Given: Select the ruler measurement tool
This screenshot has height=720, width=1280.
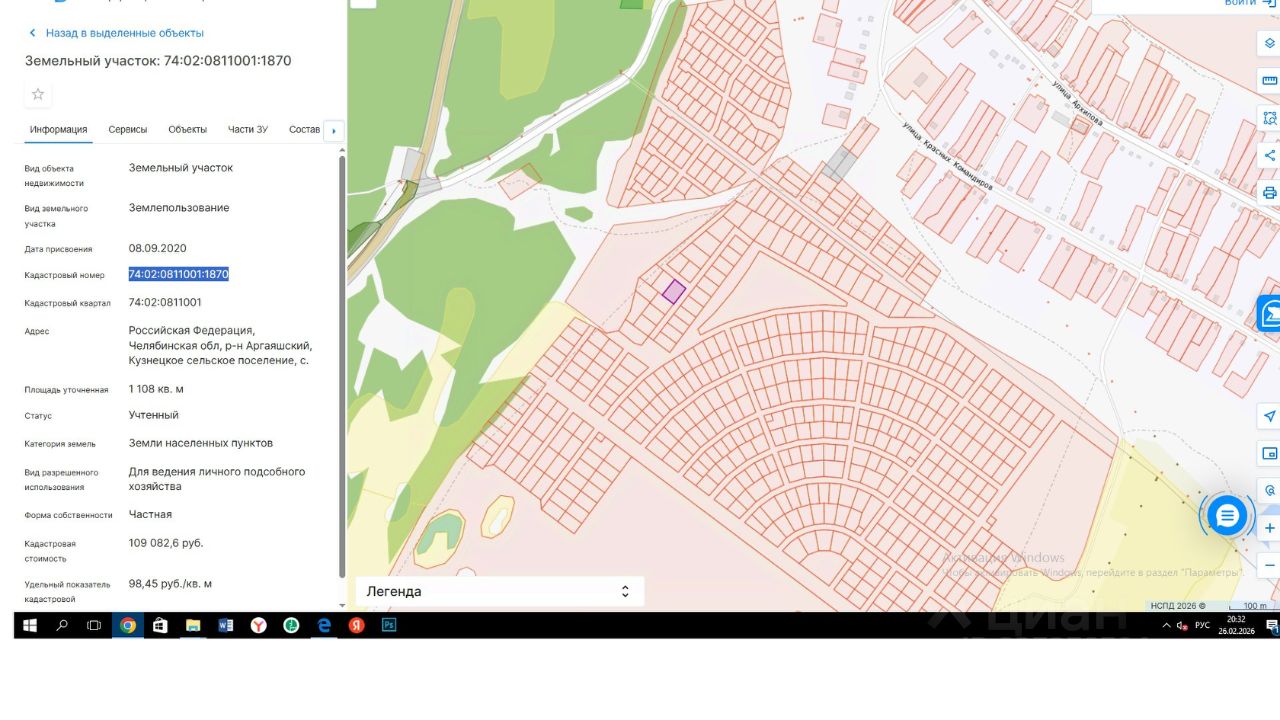Looking at the screenshot, I should click(1270, 80).
